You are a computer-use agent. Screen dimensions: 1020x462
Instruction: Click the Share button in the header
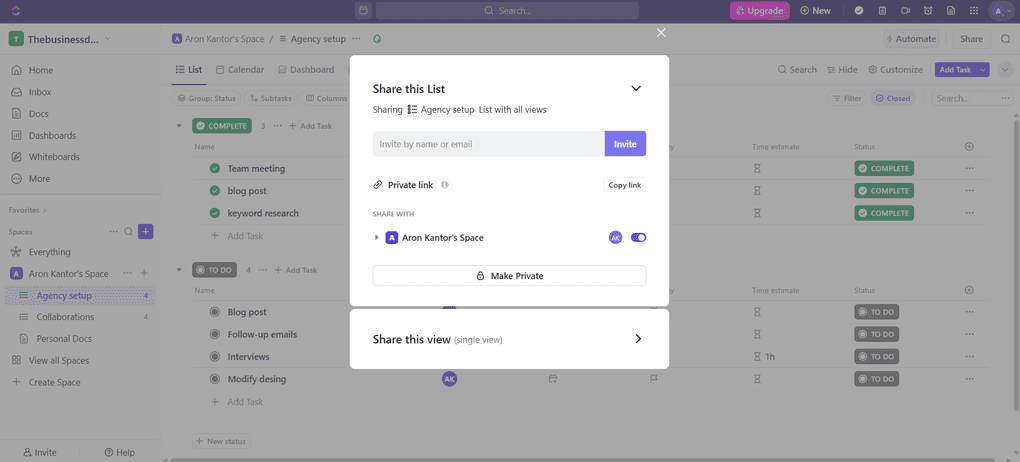click(x=971, y=39)
